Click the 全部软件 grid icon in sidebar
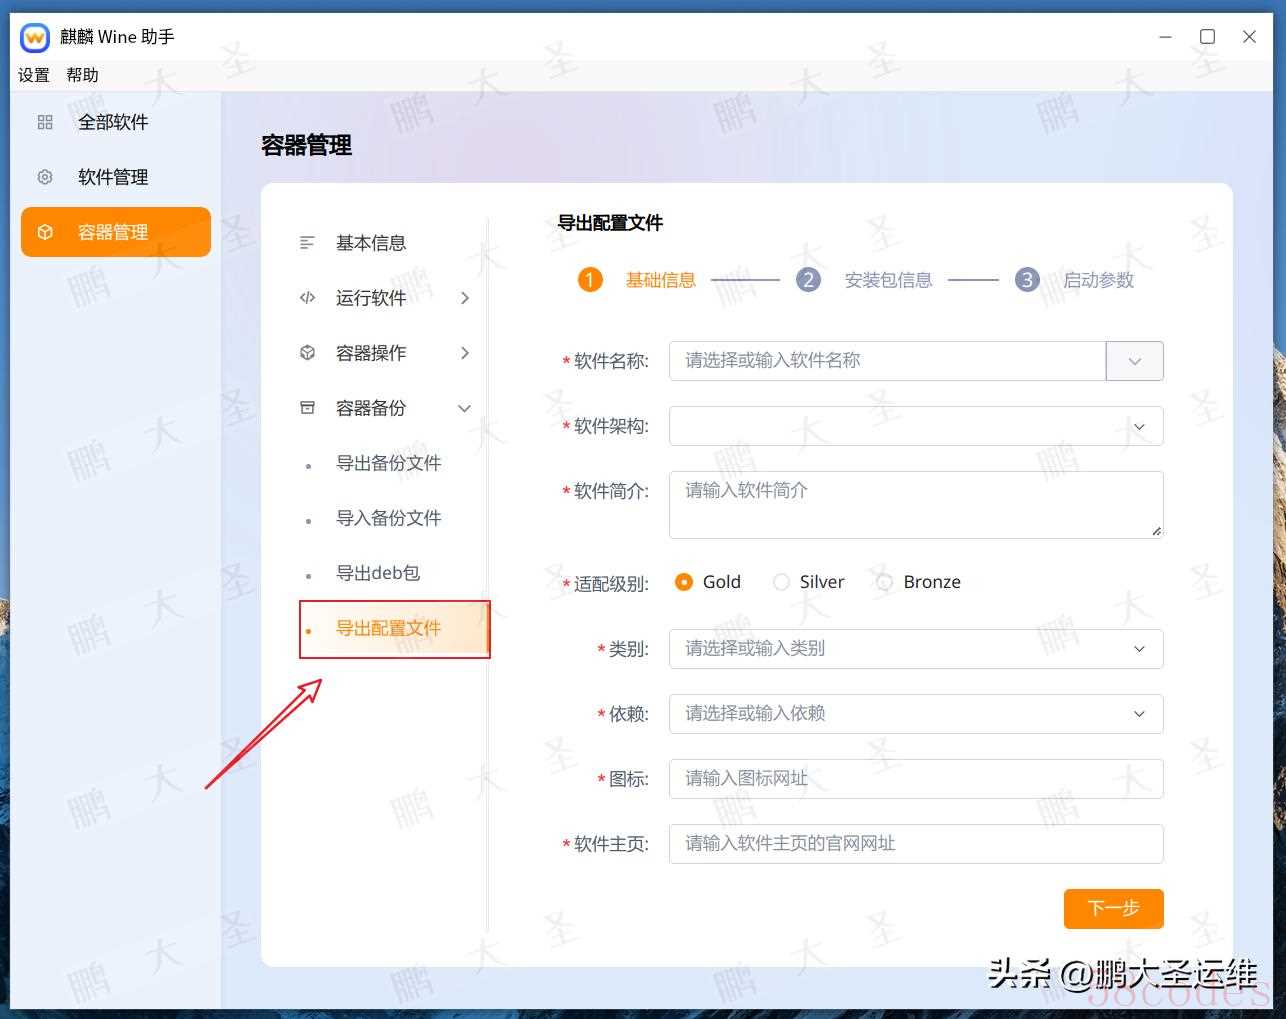The height and width of the screenshot is (1019, 1286). pyautogui.click(x=45, y=122)
